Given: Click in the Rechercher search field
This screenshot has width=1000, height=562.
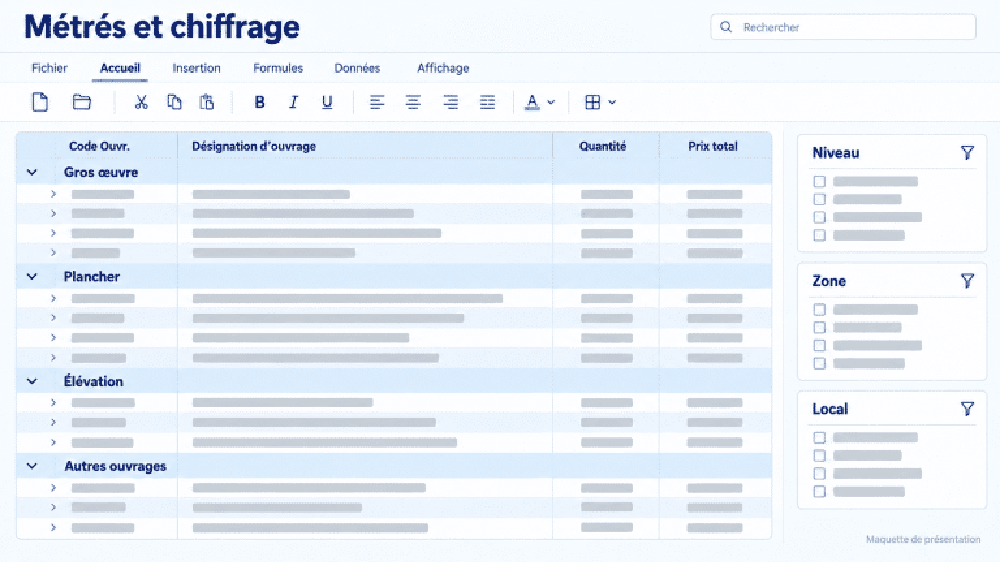Looking at the screenshot, I should [843, 27].
